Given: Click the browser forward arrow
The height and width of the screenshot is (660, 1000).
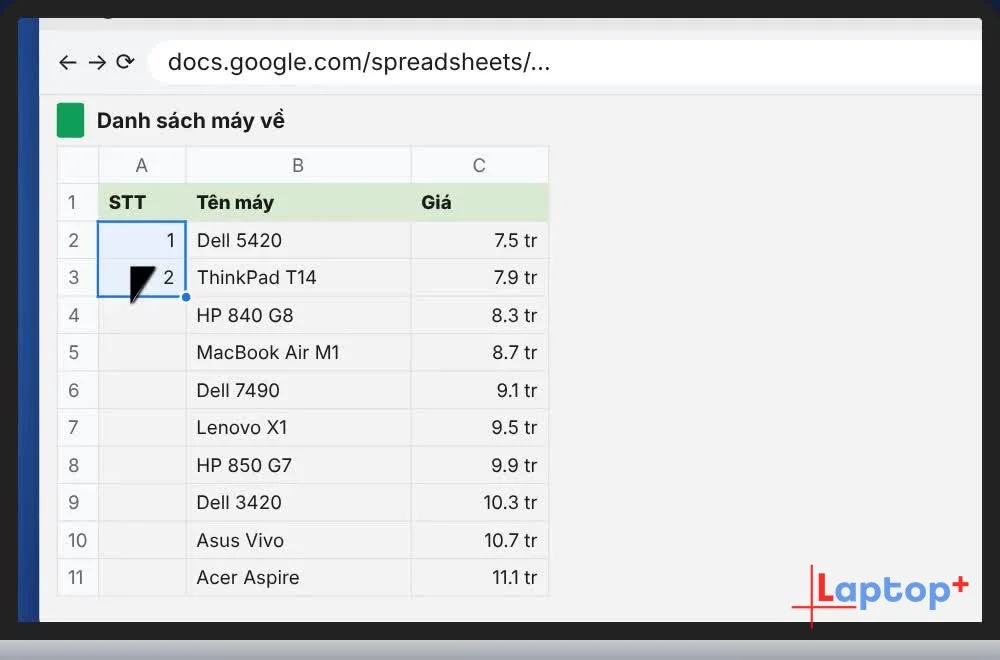Looking at the screenshot, I should [x=97, y=62].
